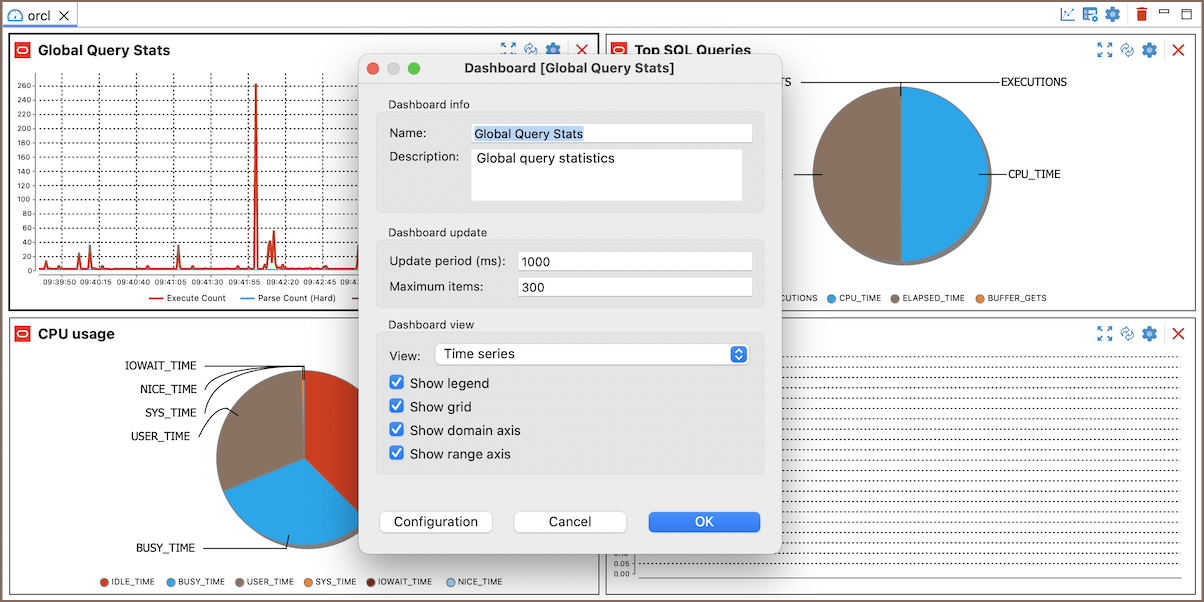1204x602 pixels.
Task: Confirm the dialog with OK
Action: tap(704, 522)
